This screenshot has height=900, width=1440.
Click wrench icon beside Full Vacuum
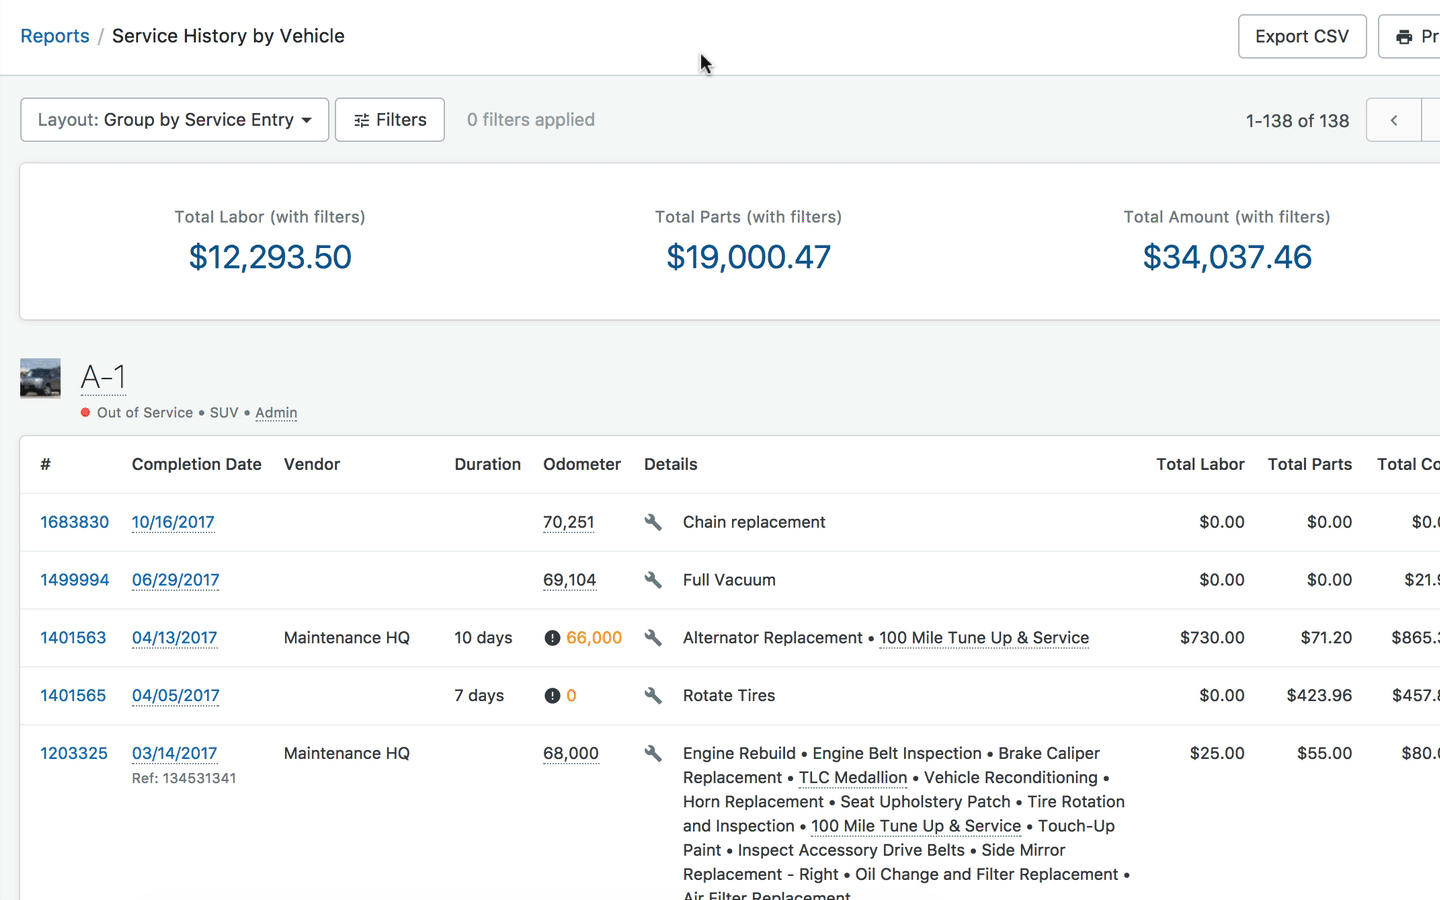coord(653,580)
